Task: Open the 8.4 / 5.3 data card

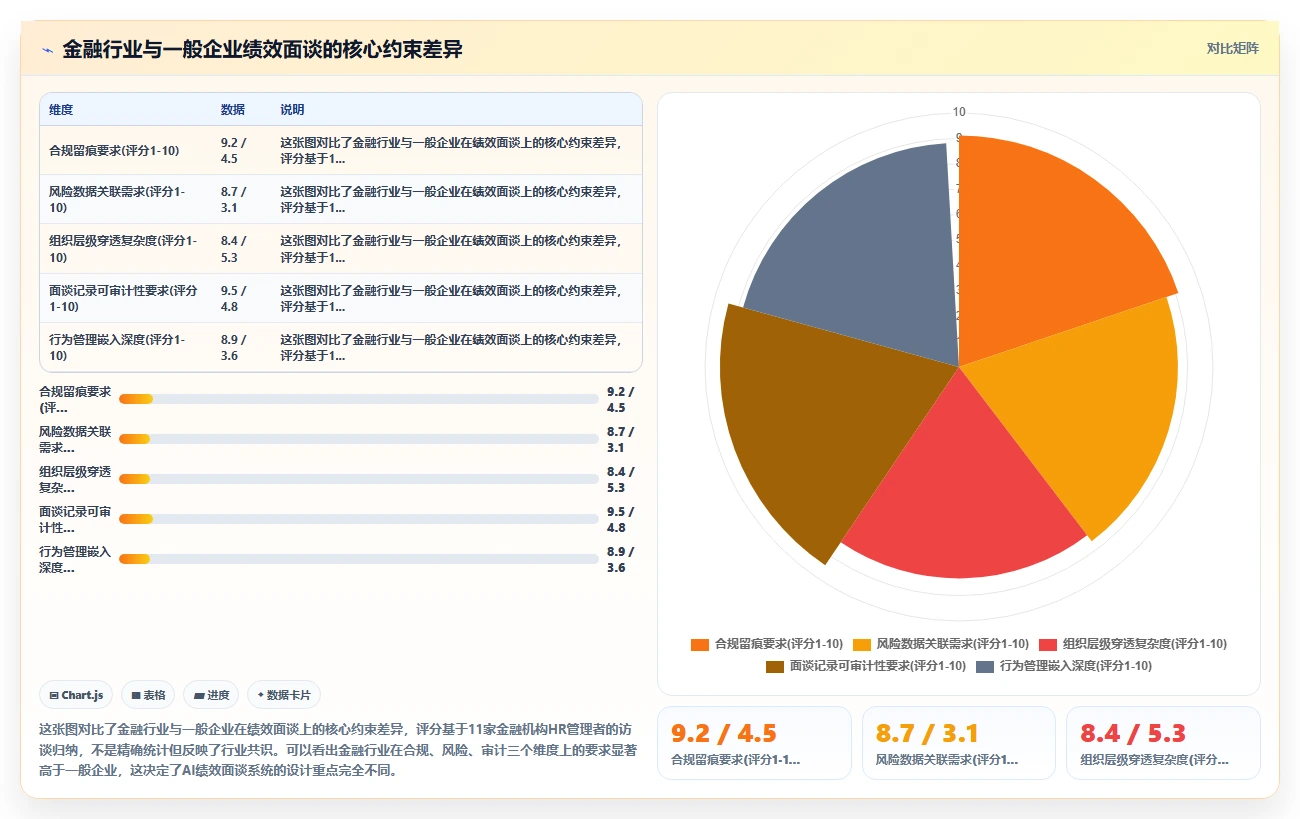Action: 1163,743
